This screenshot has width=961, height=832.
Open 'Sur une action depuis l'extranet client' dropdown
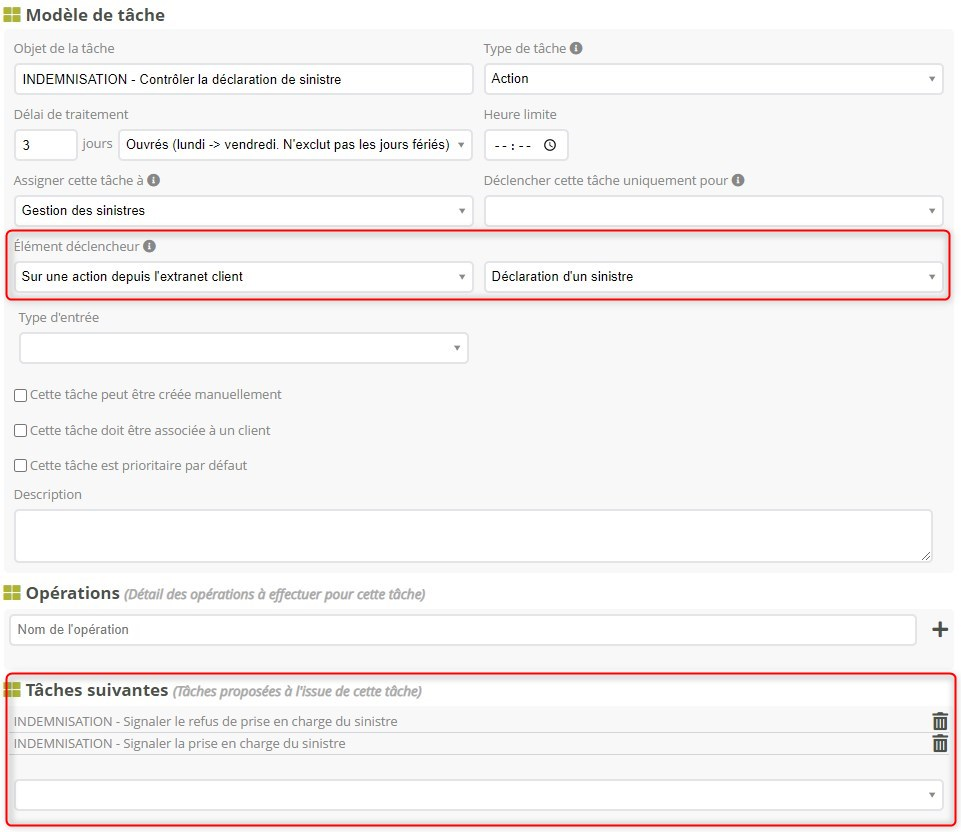pyautogui.click(x=243, y=277)
